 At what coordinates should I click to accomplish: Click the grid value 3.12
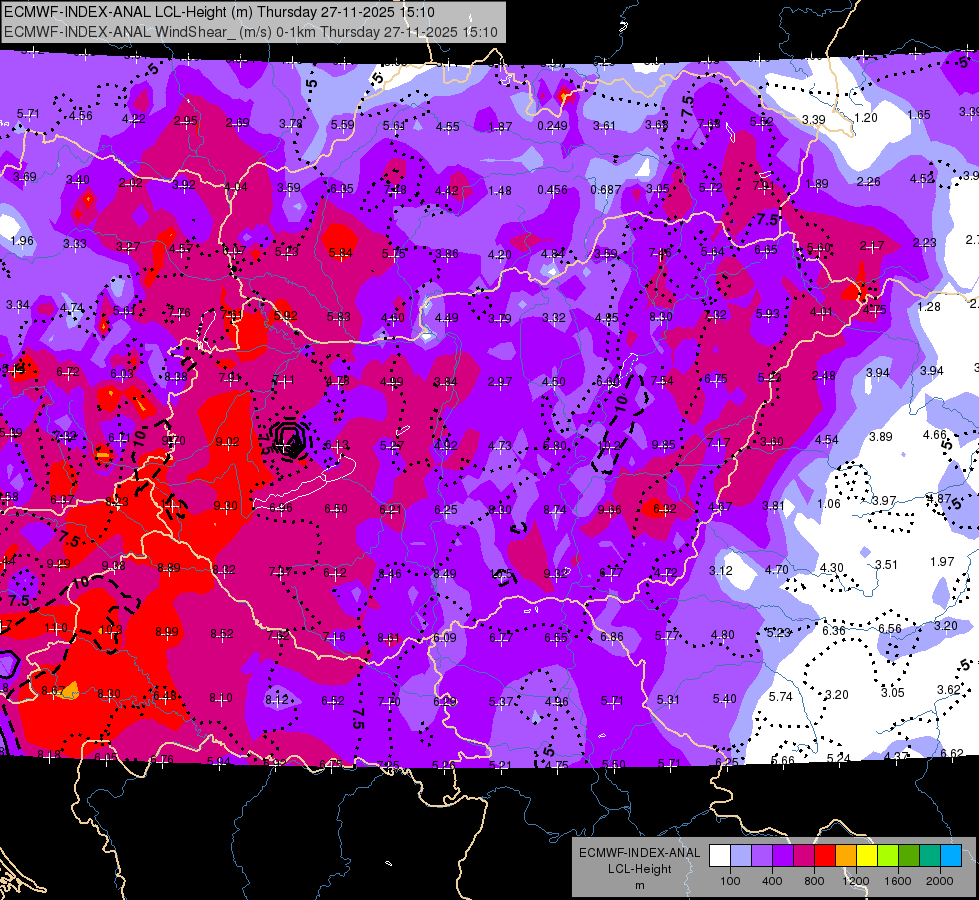pyautogui.click(x=721, y=571)
